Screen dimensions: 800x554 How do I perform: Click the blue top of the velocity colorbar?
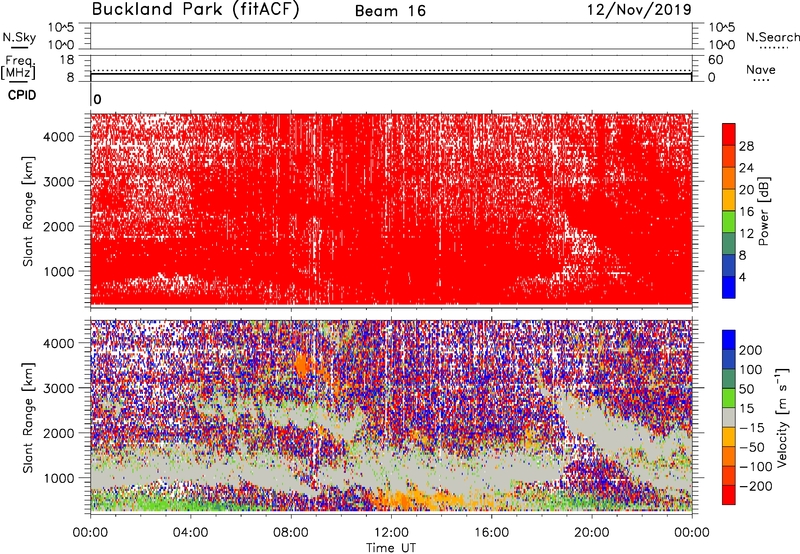(729, 340)
